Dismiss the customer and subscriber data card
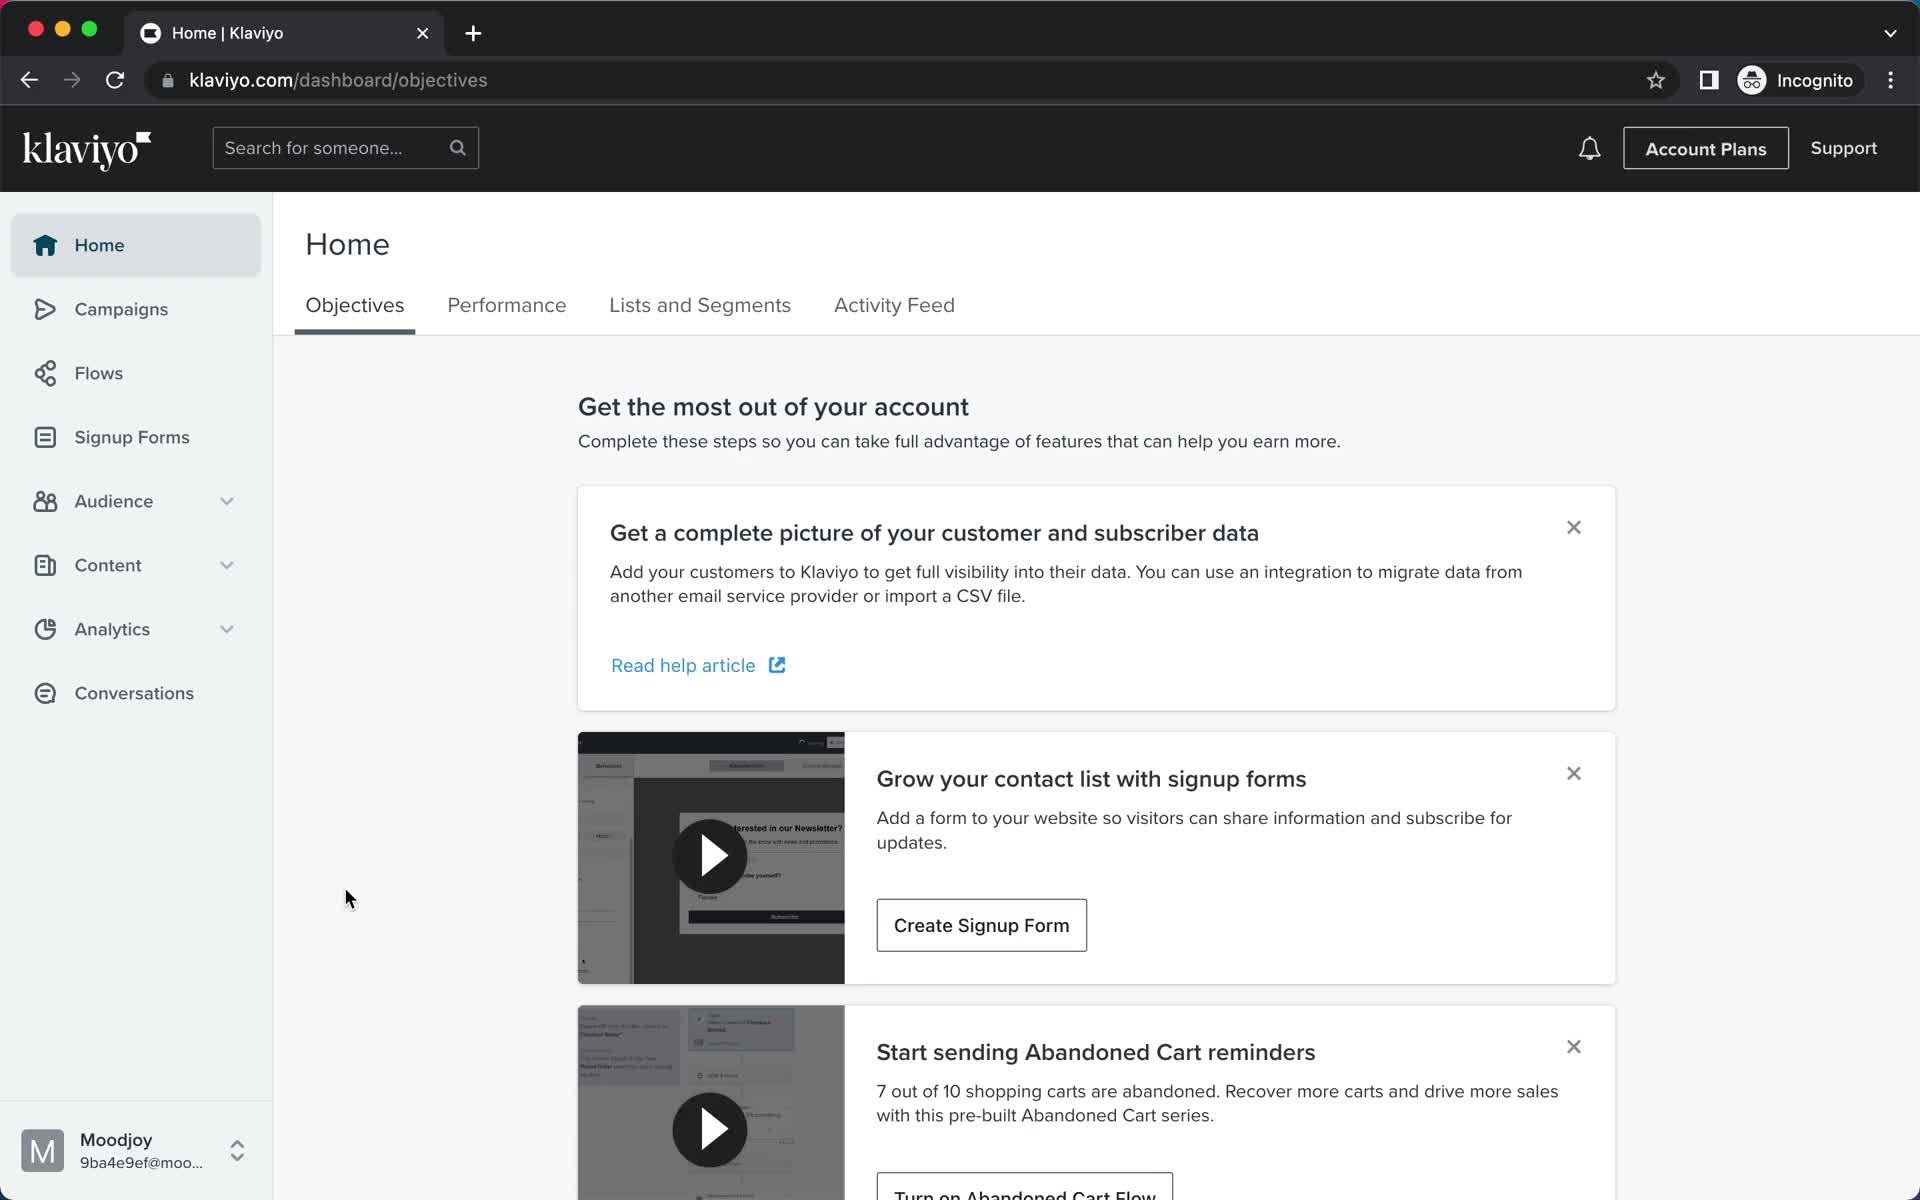Viewport: 1920px width, 1200px height. pyautogui.click(x=1574, y=527)
